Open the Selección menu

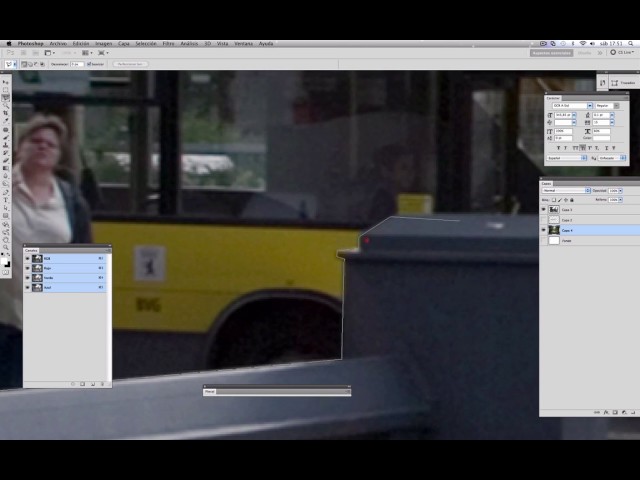click(x=146, y=43)
